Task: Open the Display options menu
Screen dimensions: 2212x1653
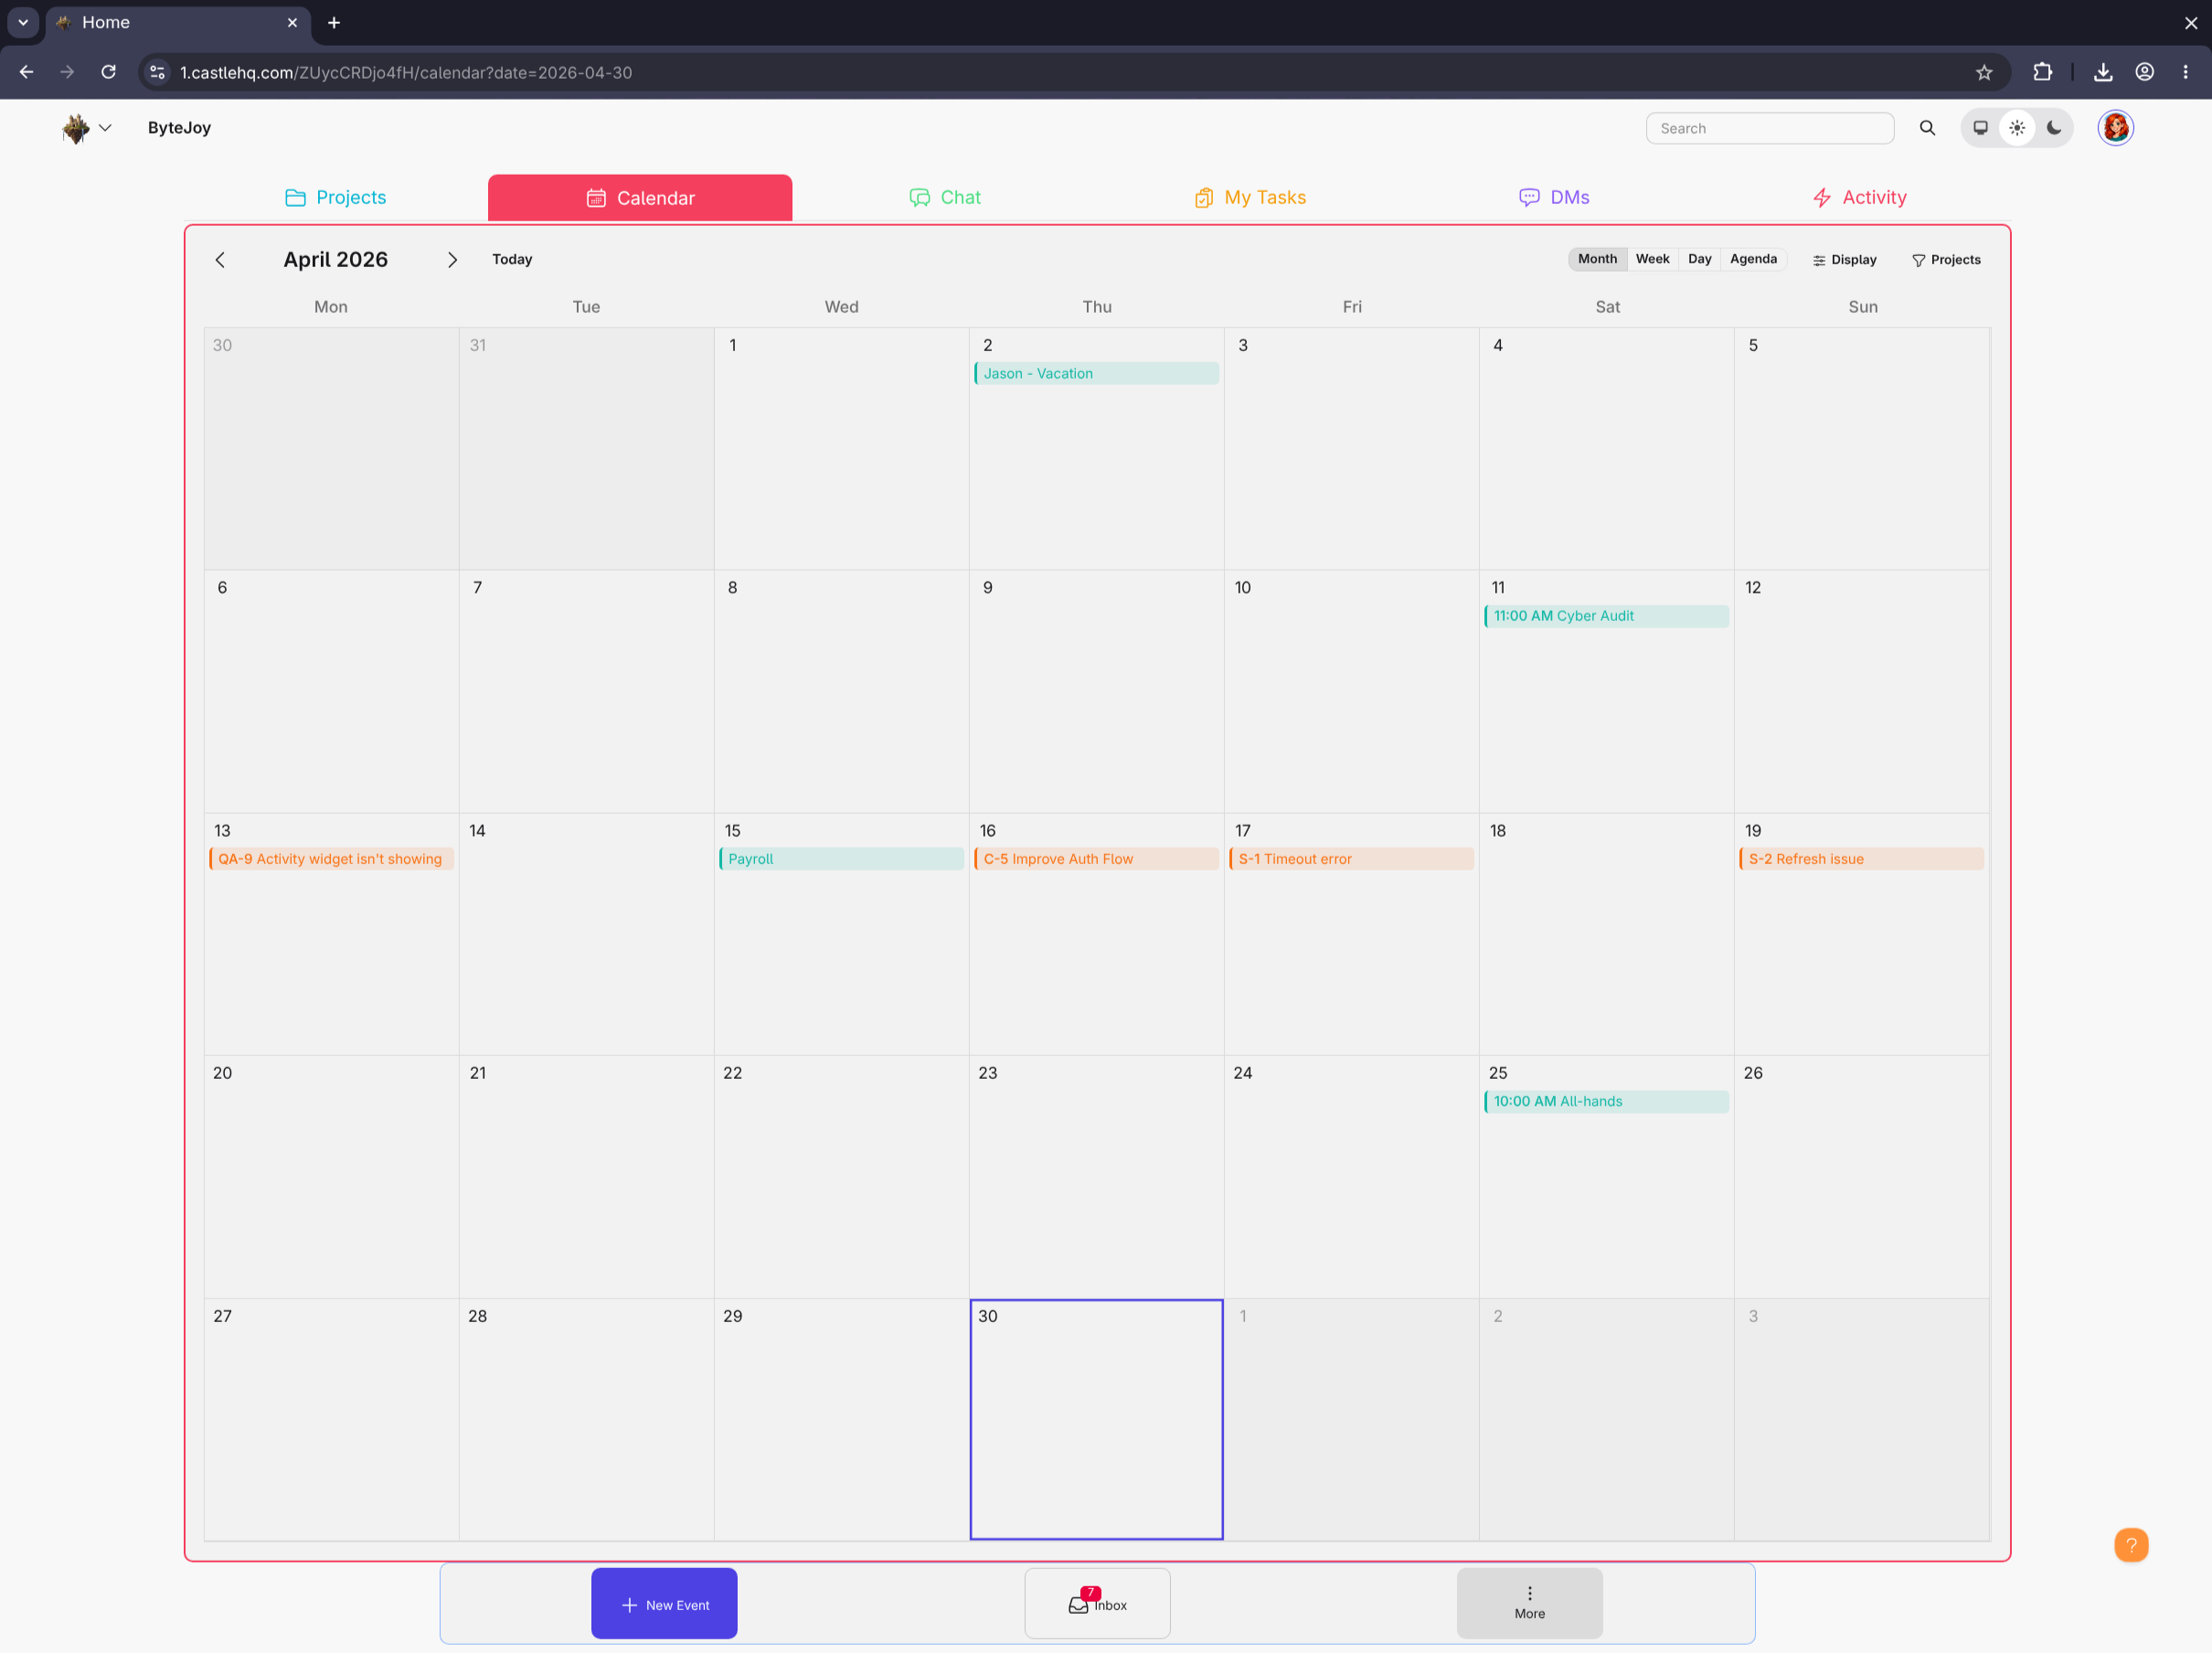Action: coord(1844,260)
